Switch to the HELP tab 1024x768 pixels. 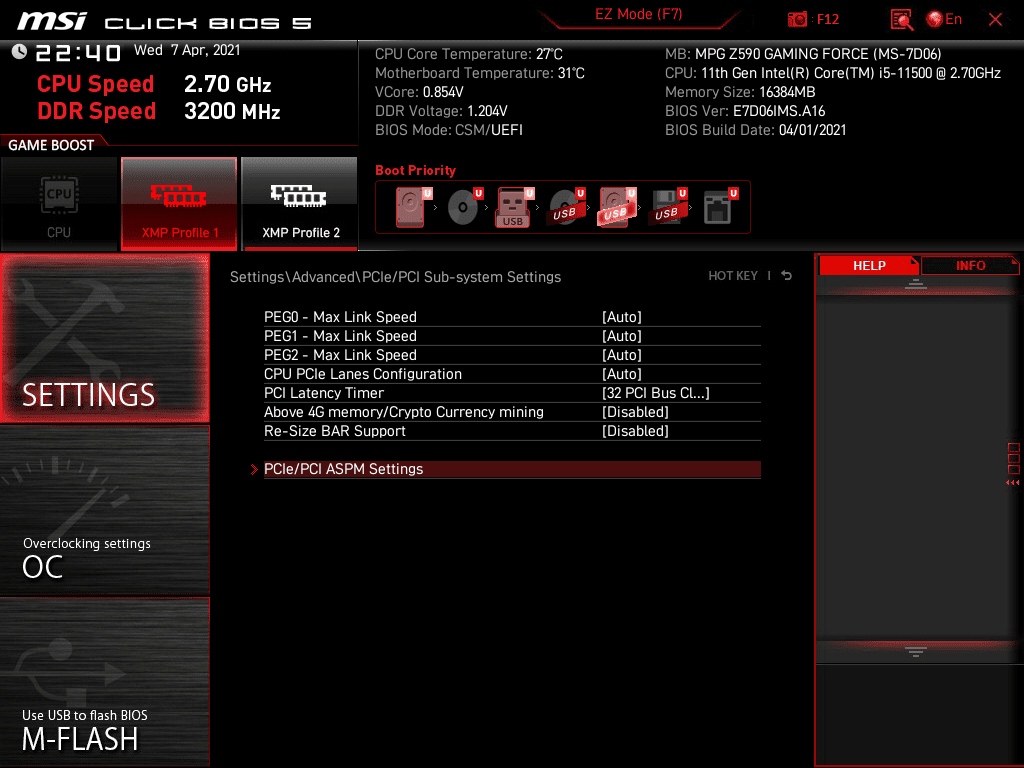click(x=869, y=266)
